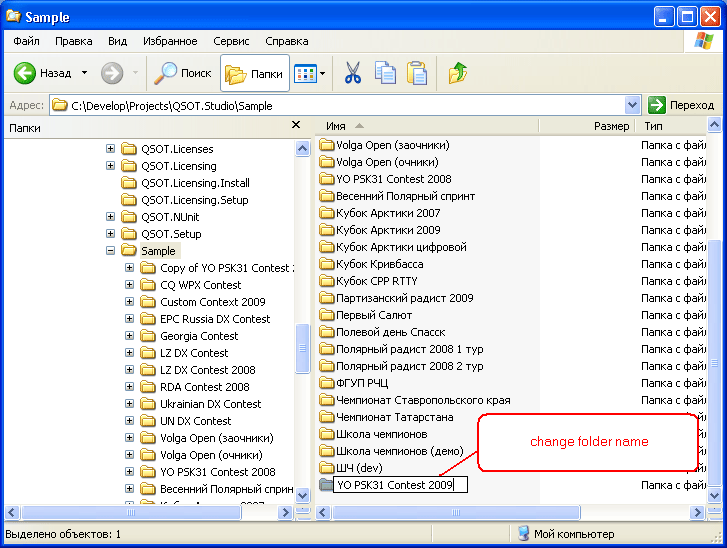Collapse the Sample folder tree node
The width and height of the screenshot is (727, 548).
[110, 251]
